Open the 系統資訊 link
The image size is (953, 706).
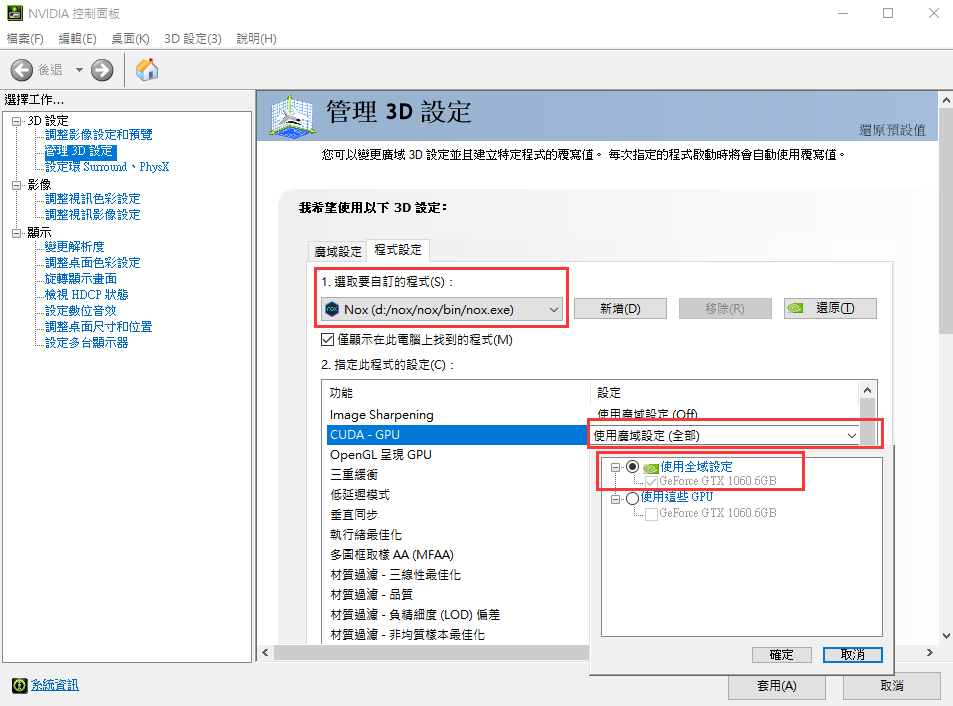54,685
